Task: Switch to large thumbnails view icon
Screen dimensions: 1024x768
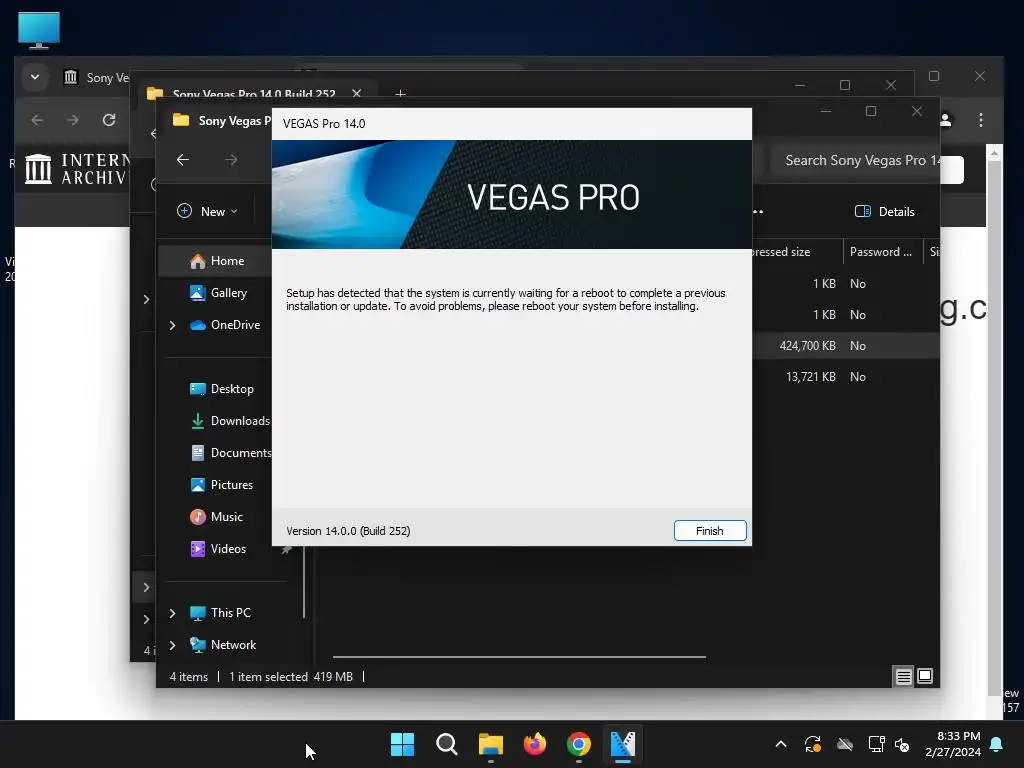Action: (925, 676)
